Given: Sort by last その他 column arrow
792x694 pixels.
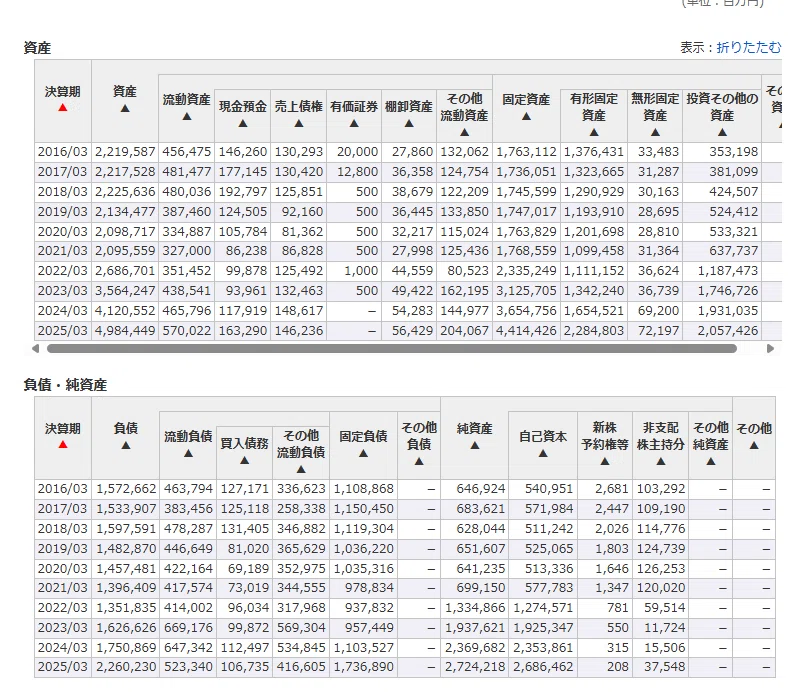Looking at the screenshot, I should coord(754,445).
